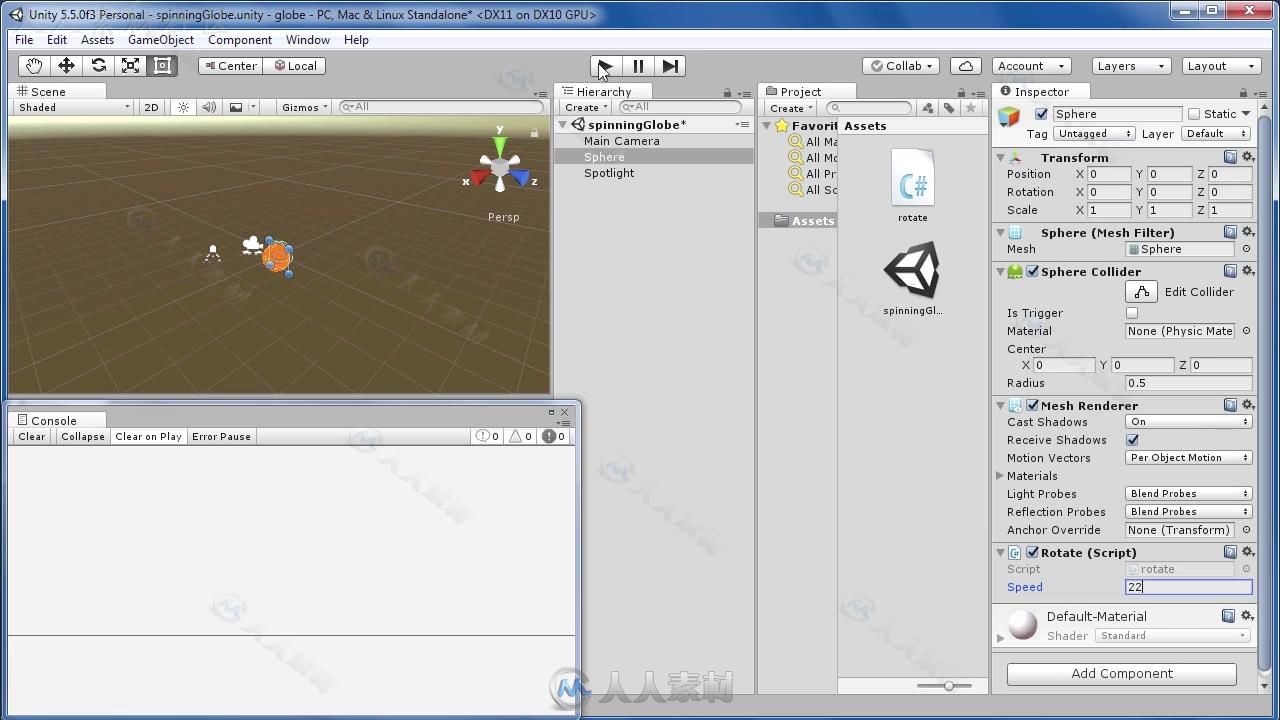Open the GameObject menu
This screenshot has width=1280, height=720.
click(161, 40)
